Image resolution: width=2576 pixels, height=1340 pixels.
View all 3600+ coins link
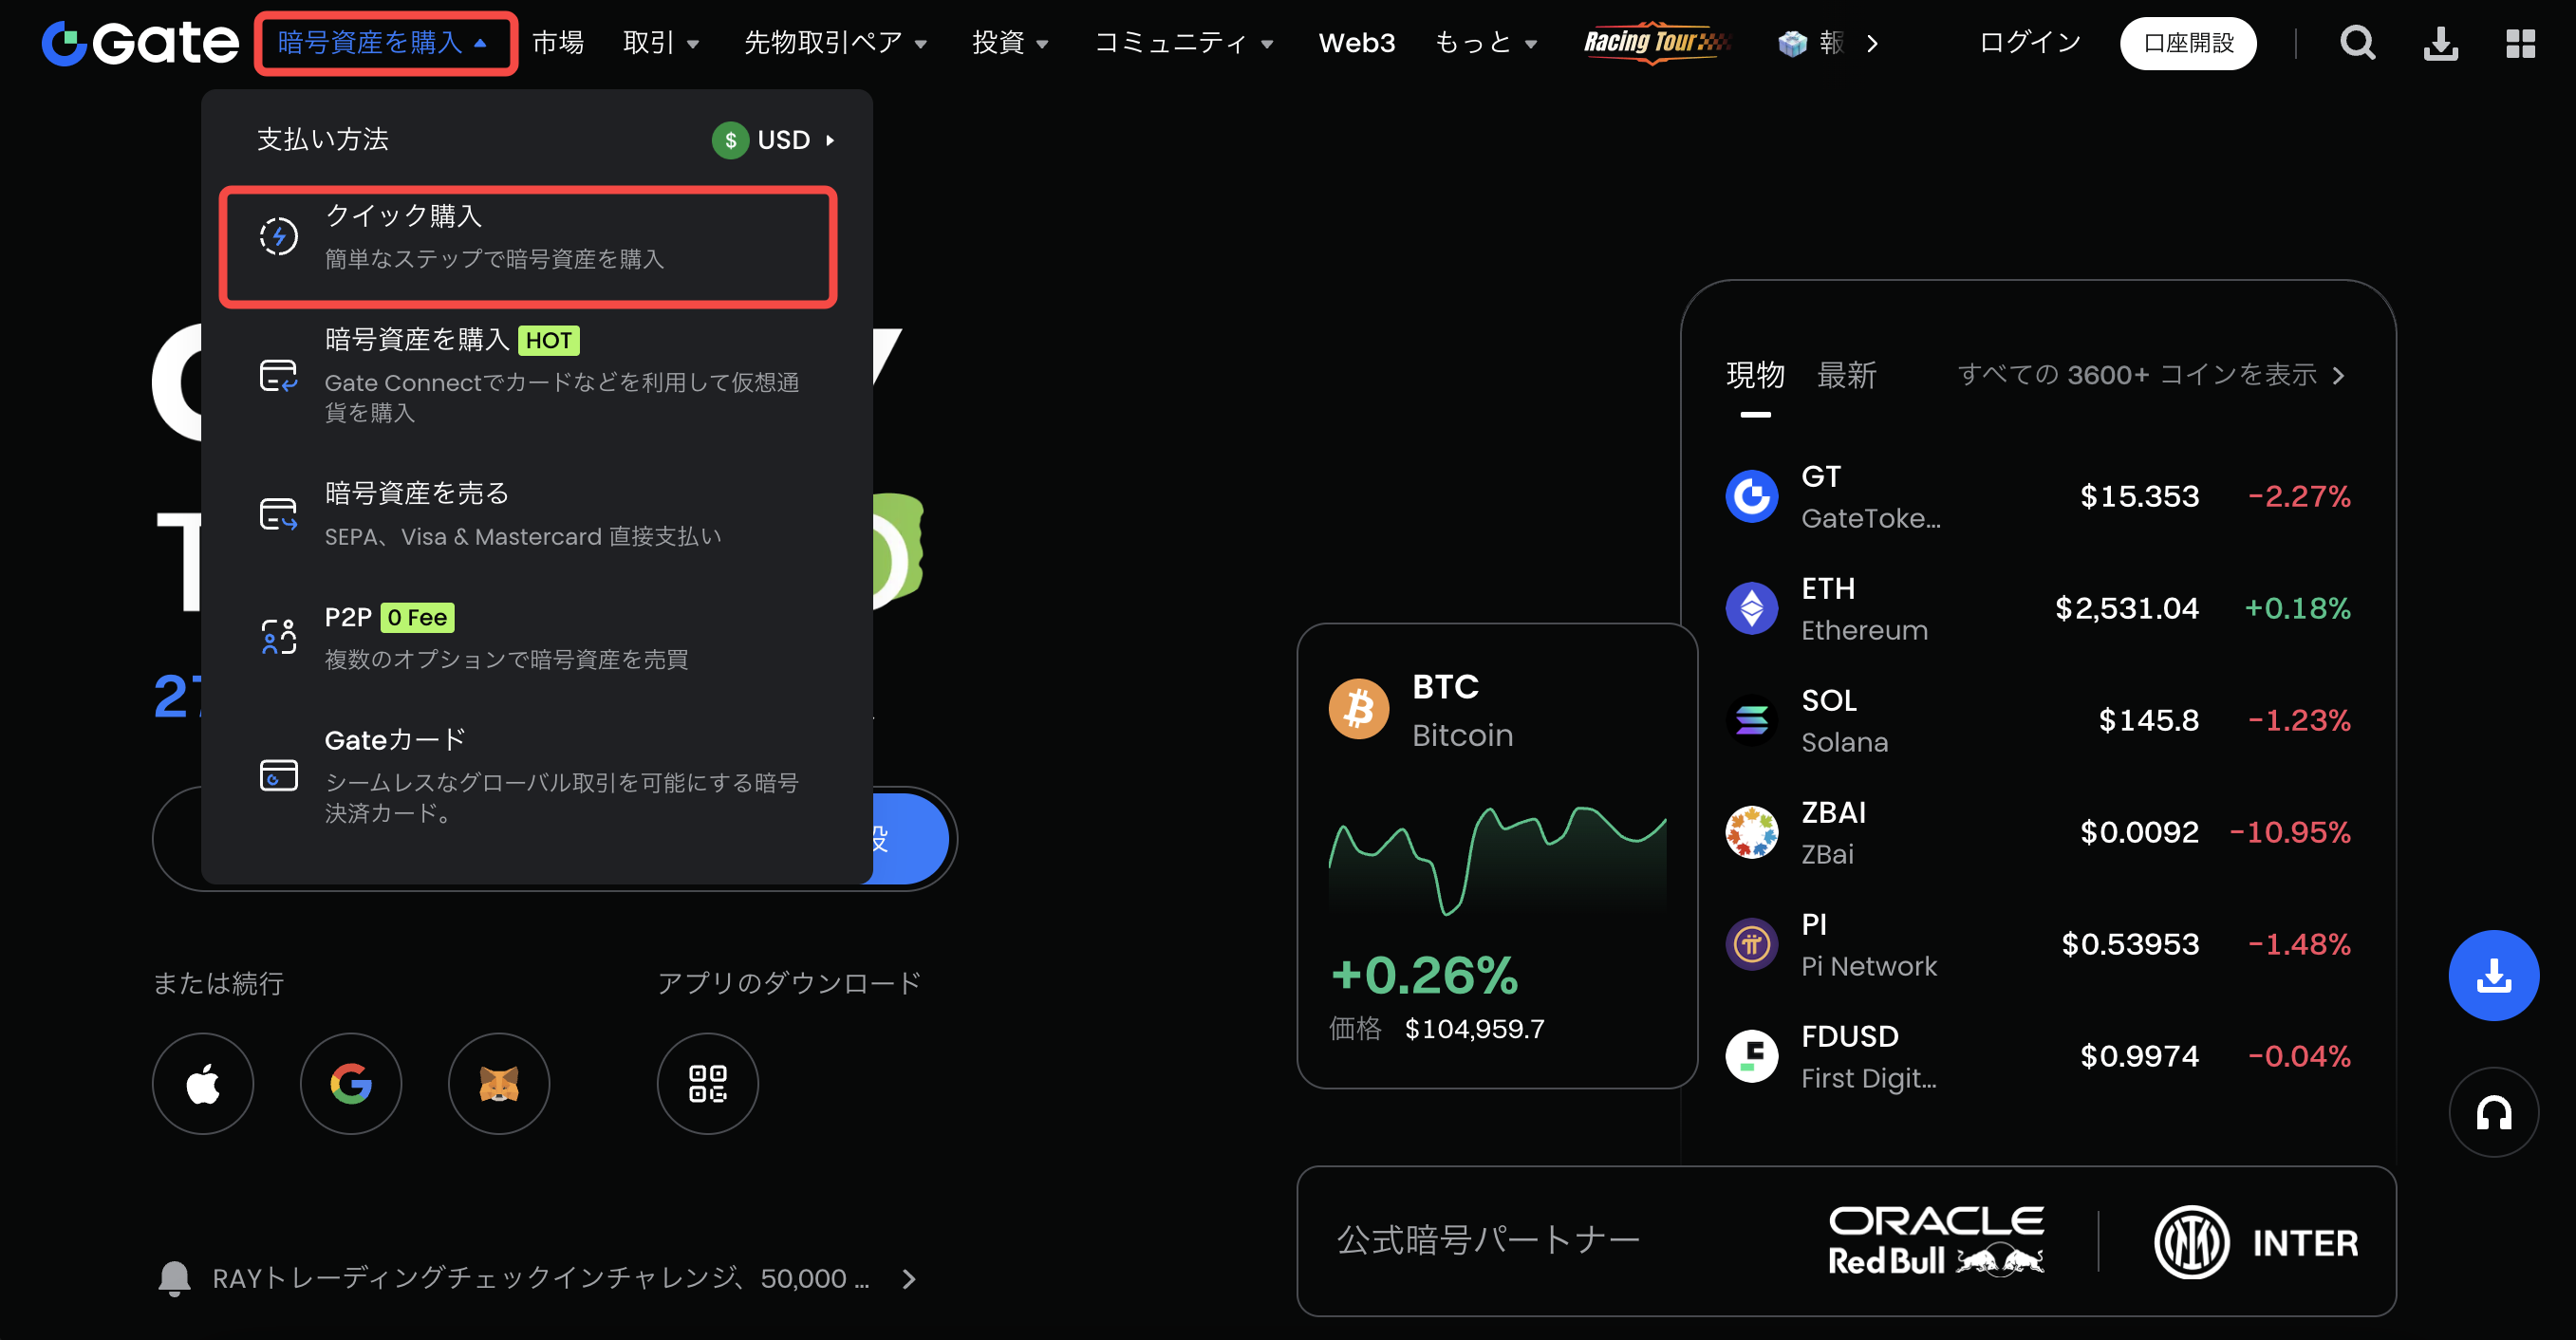pyautogui.click(x=2151, y=375)
